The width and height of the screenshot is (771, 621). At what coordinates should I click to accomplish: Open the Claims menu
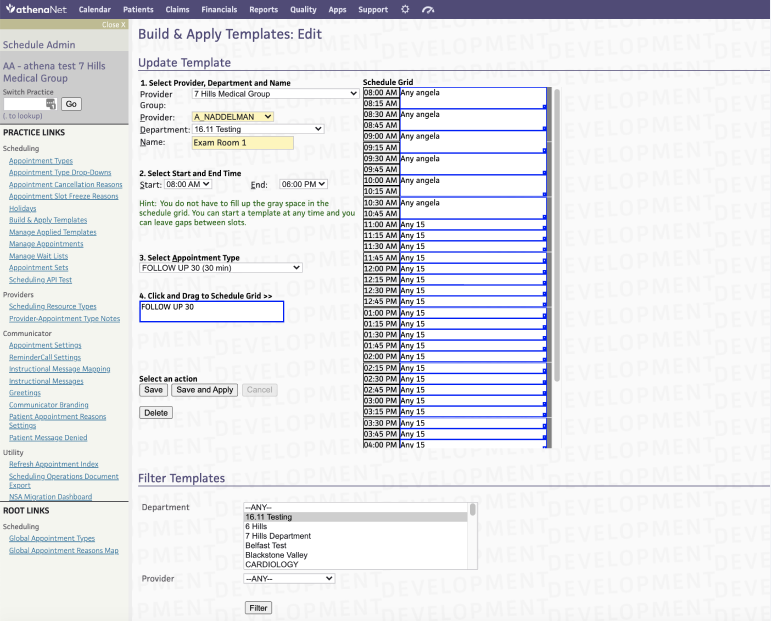[x=177, y=9]
